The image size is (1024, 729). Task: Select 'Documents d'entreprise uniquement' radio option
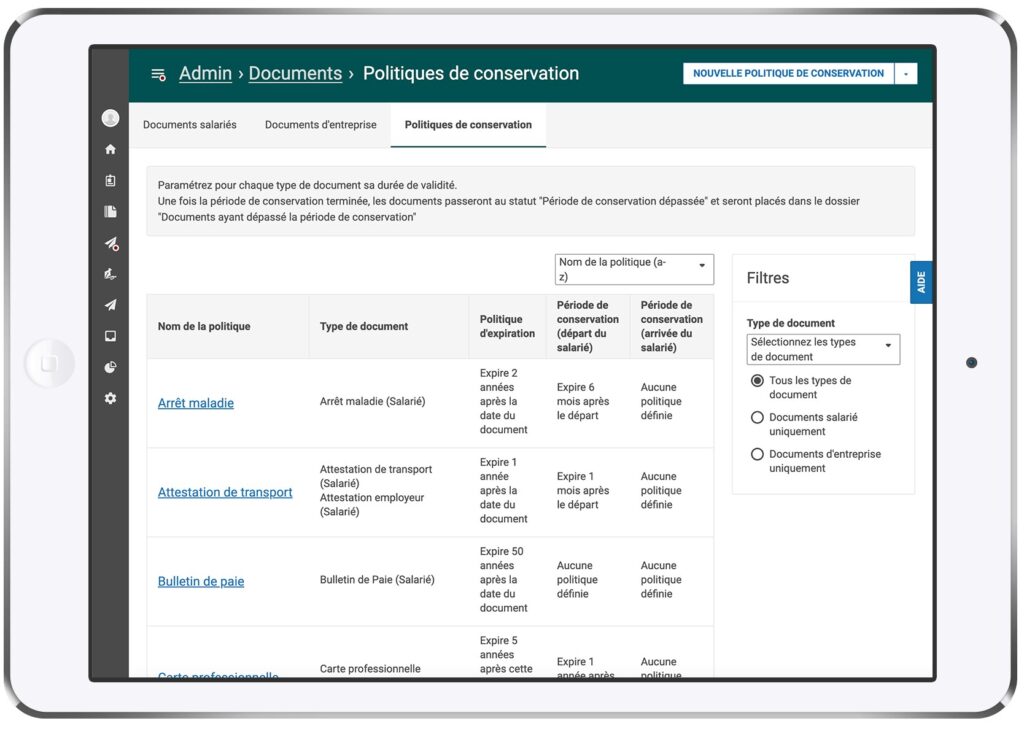click(x=757, y=455)
